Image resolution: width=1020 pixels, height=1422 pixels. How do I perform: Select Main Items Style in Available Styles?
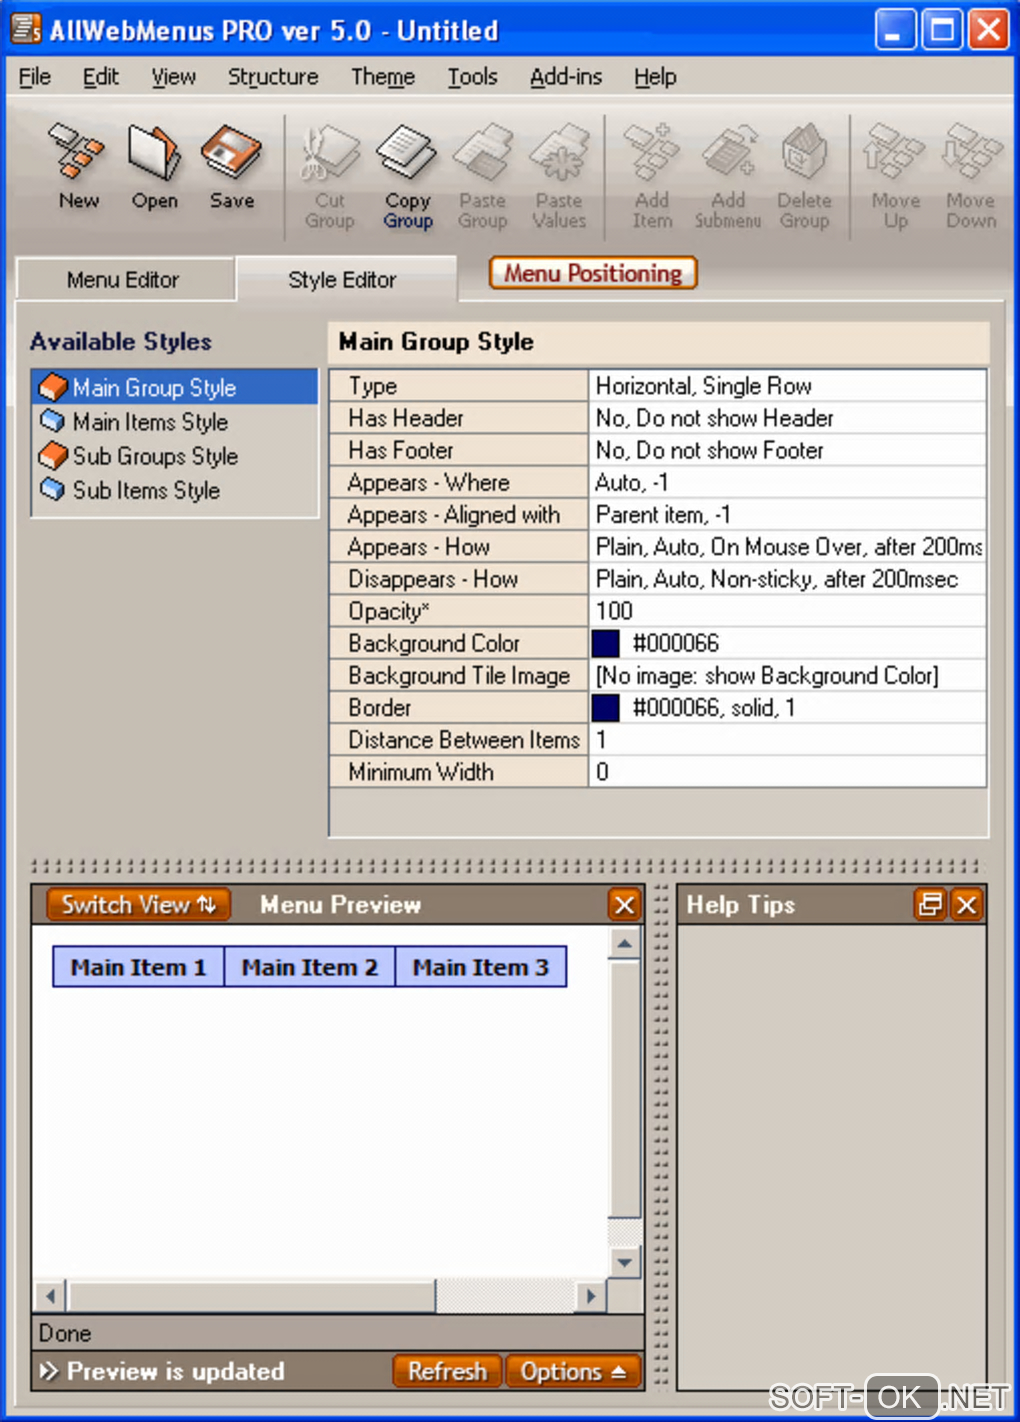point(175,422)
